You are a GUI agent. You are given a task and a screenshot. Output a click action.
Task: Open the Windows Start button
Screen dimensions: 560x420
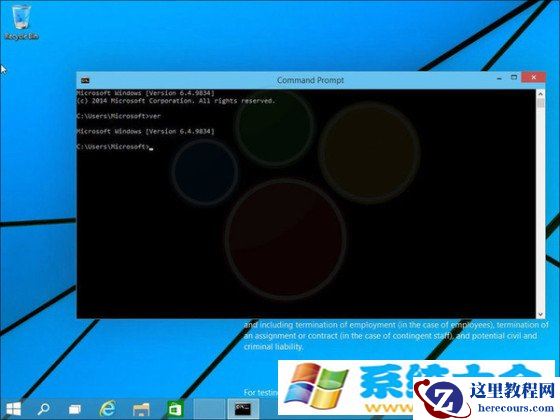click(x=14, y=409)
